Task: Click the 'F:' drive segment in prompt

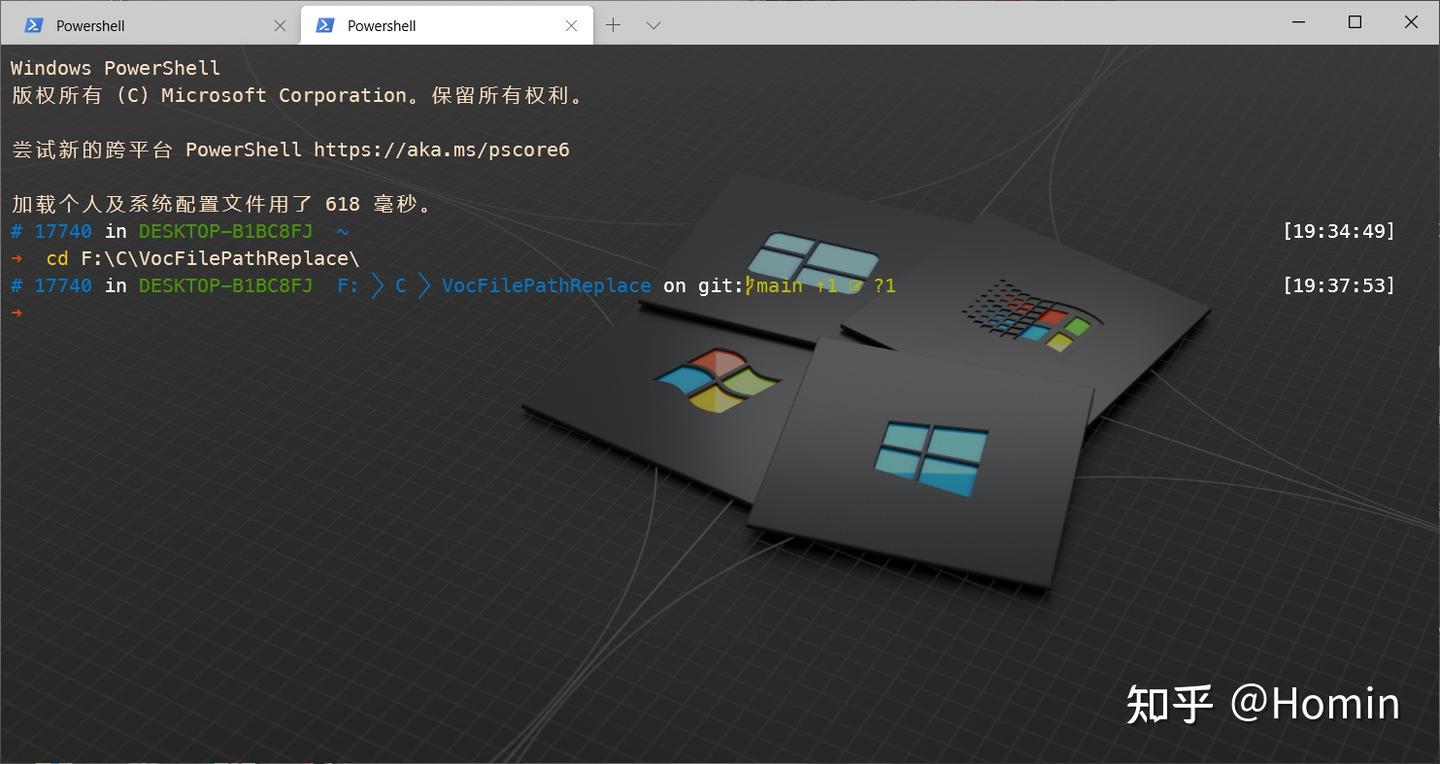Action: [348, 285]
